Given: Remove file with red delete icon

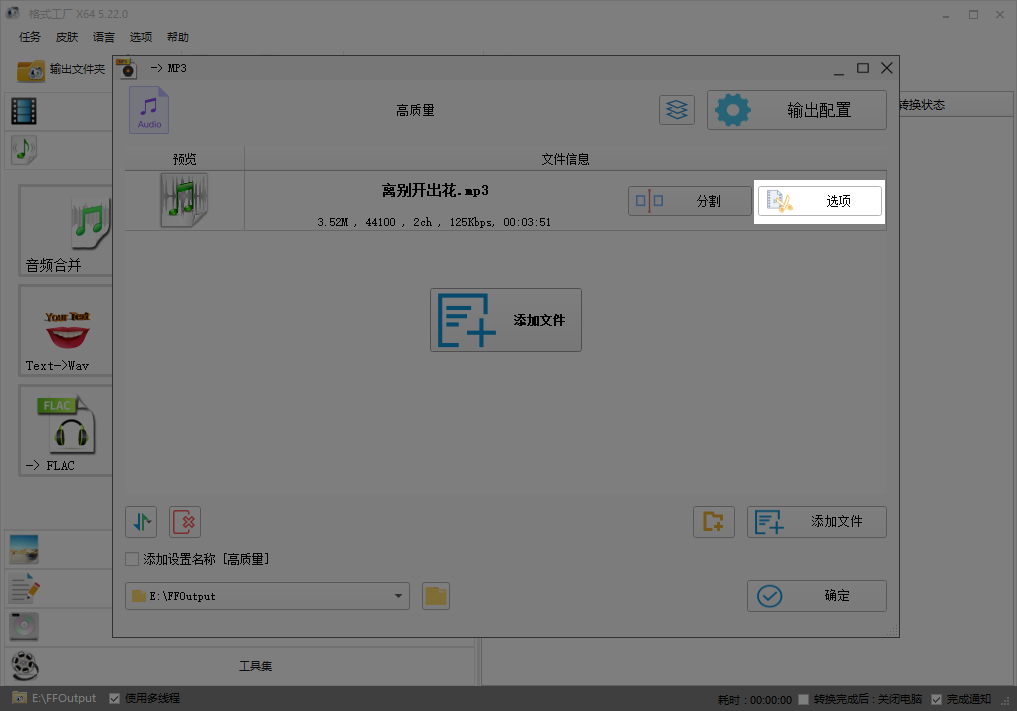Looking at the screenshot, I should [185, 522].
